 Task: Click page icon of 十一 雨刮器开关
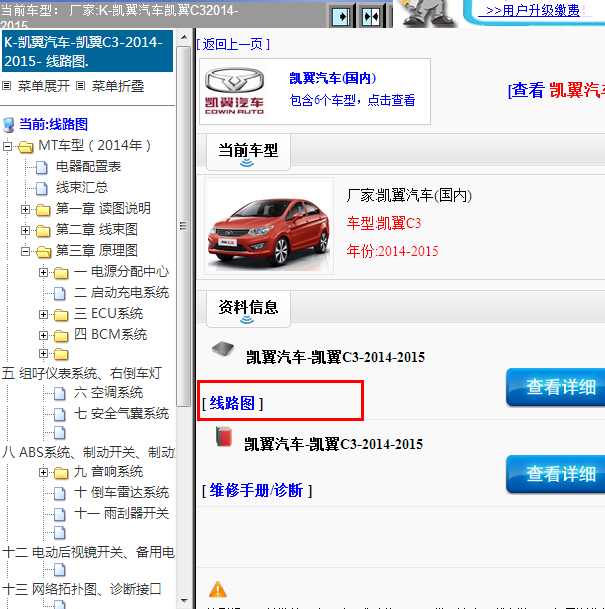59,515
